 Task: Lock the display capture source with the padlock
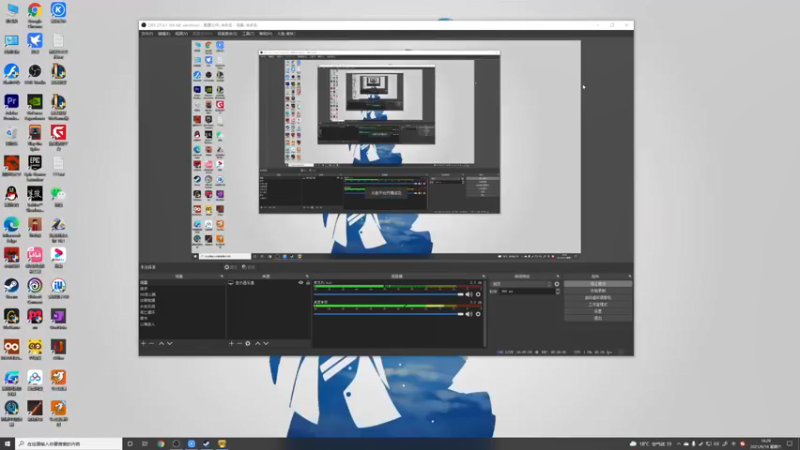[x=308, y=283]
